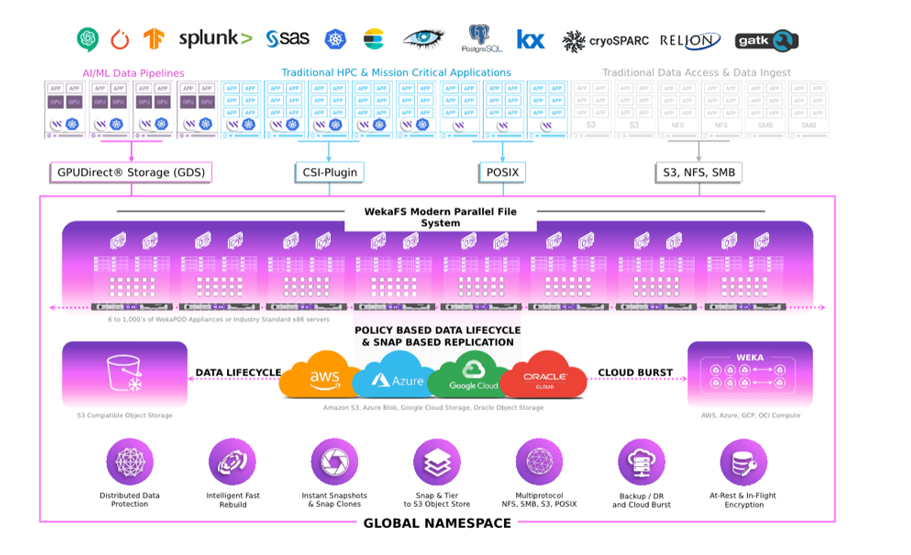Click the PostgreSQL elephant logo
Viewport: 911px width, 555px height.
(x=481, y=38)
